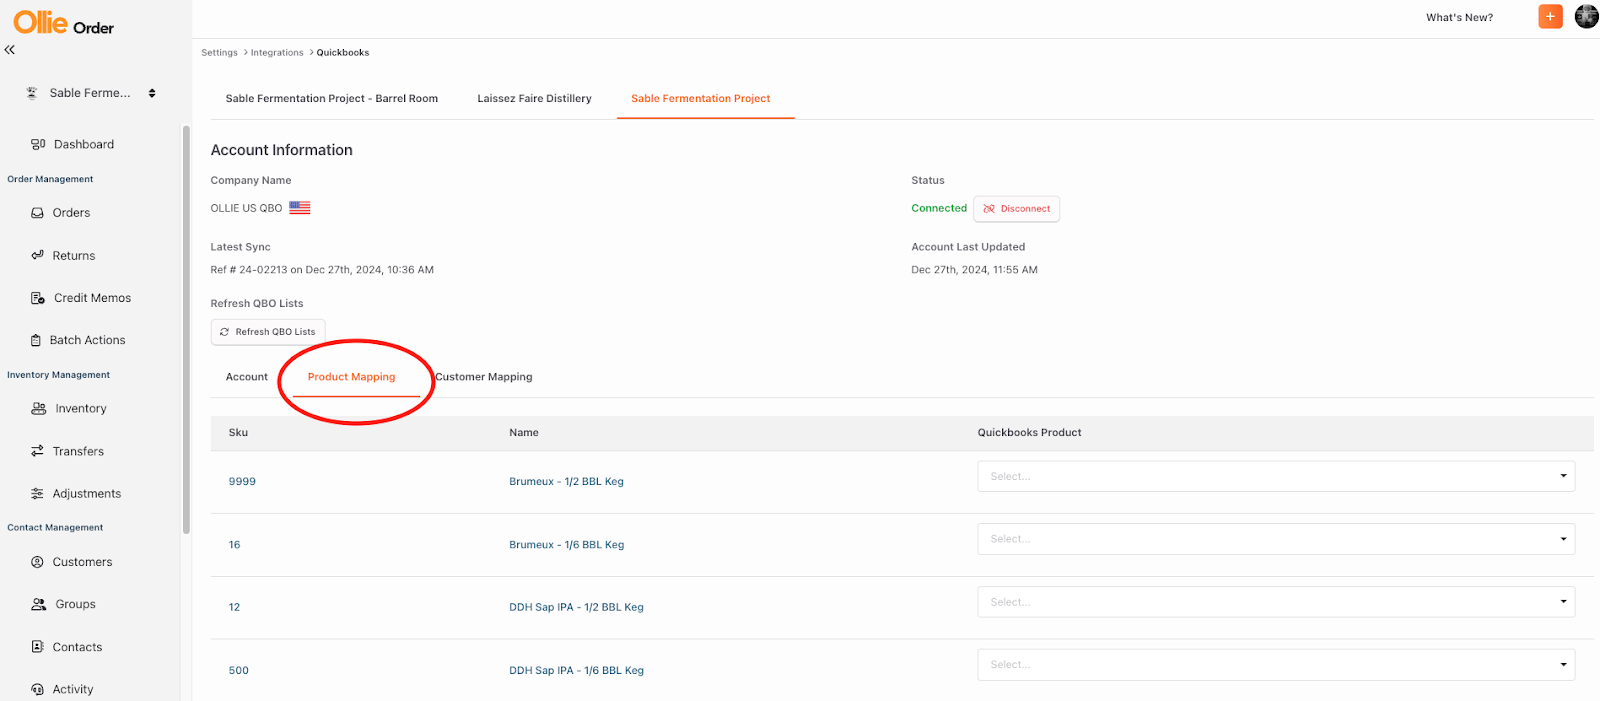Click the sidebar vertical scrollbar

click(186, 330)
